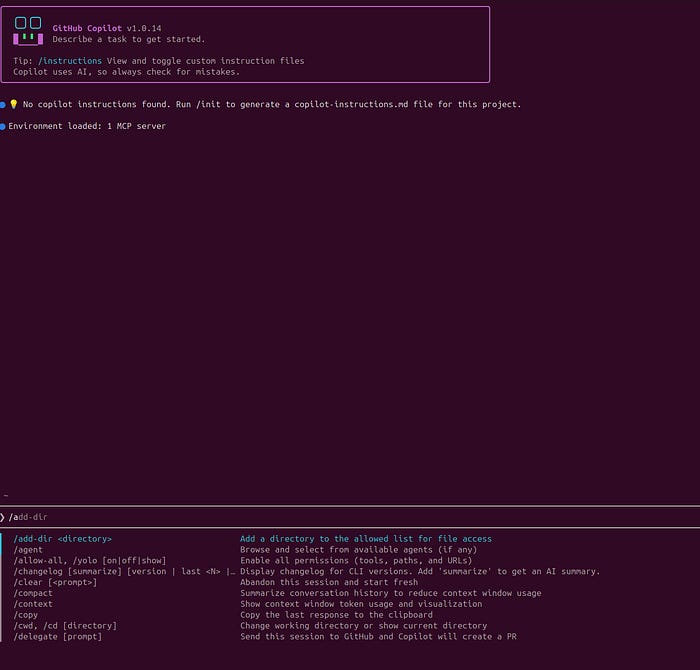Click description 'Change working directory or show current'

point(363,625)
